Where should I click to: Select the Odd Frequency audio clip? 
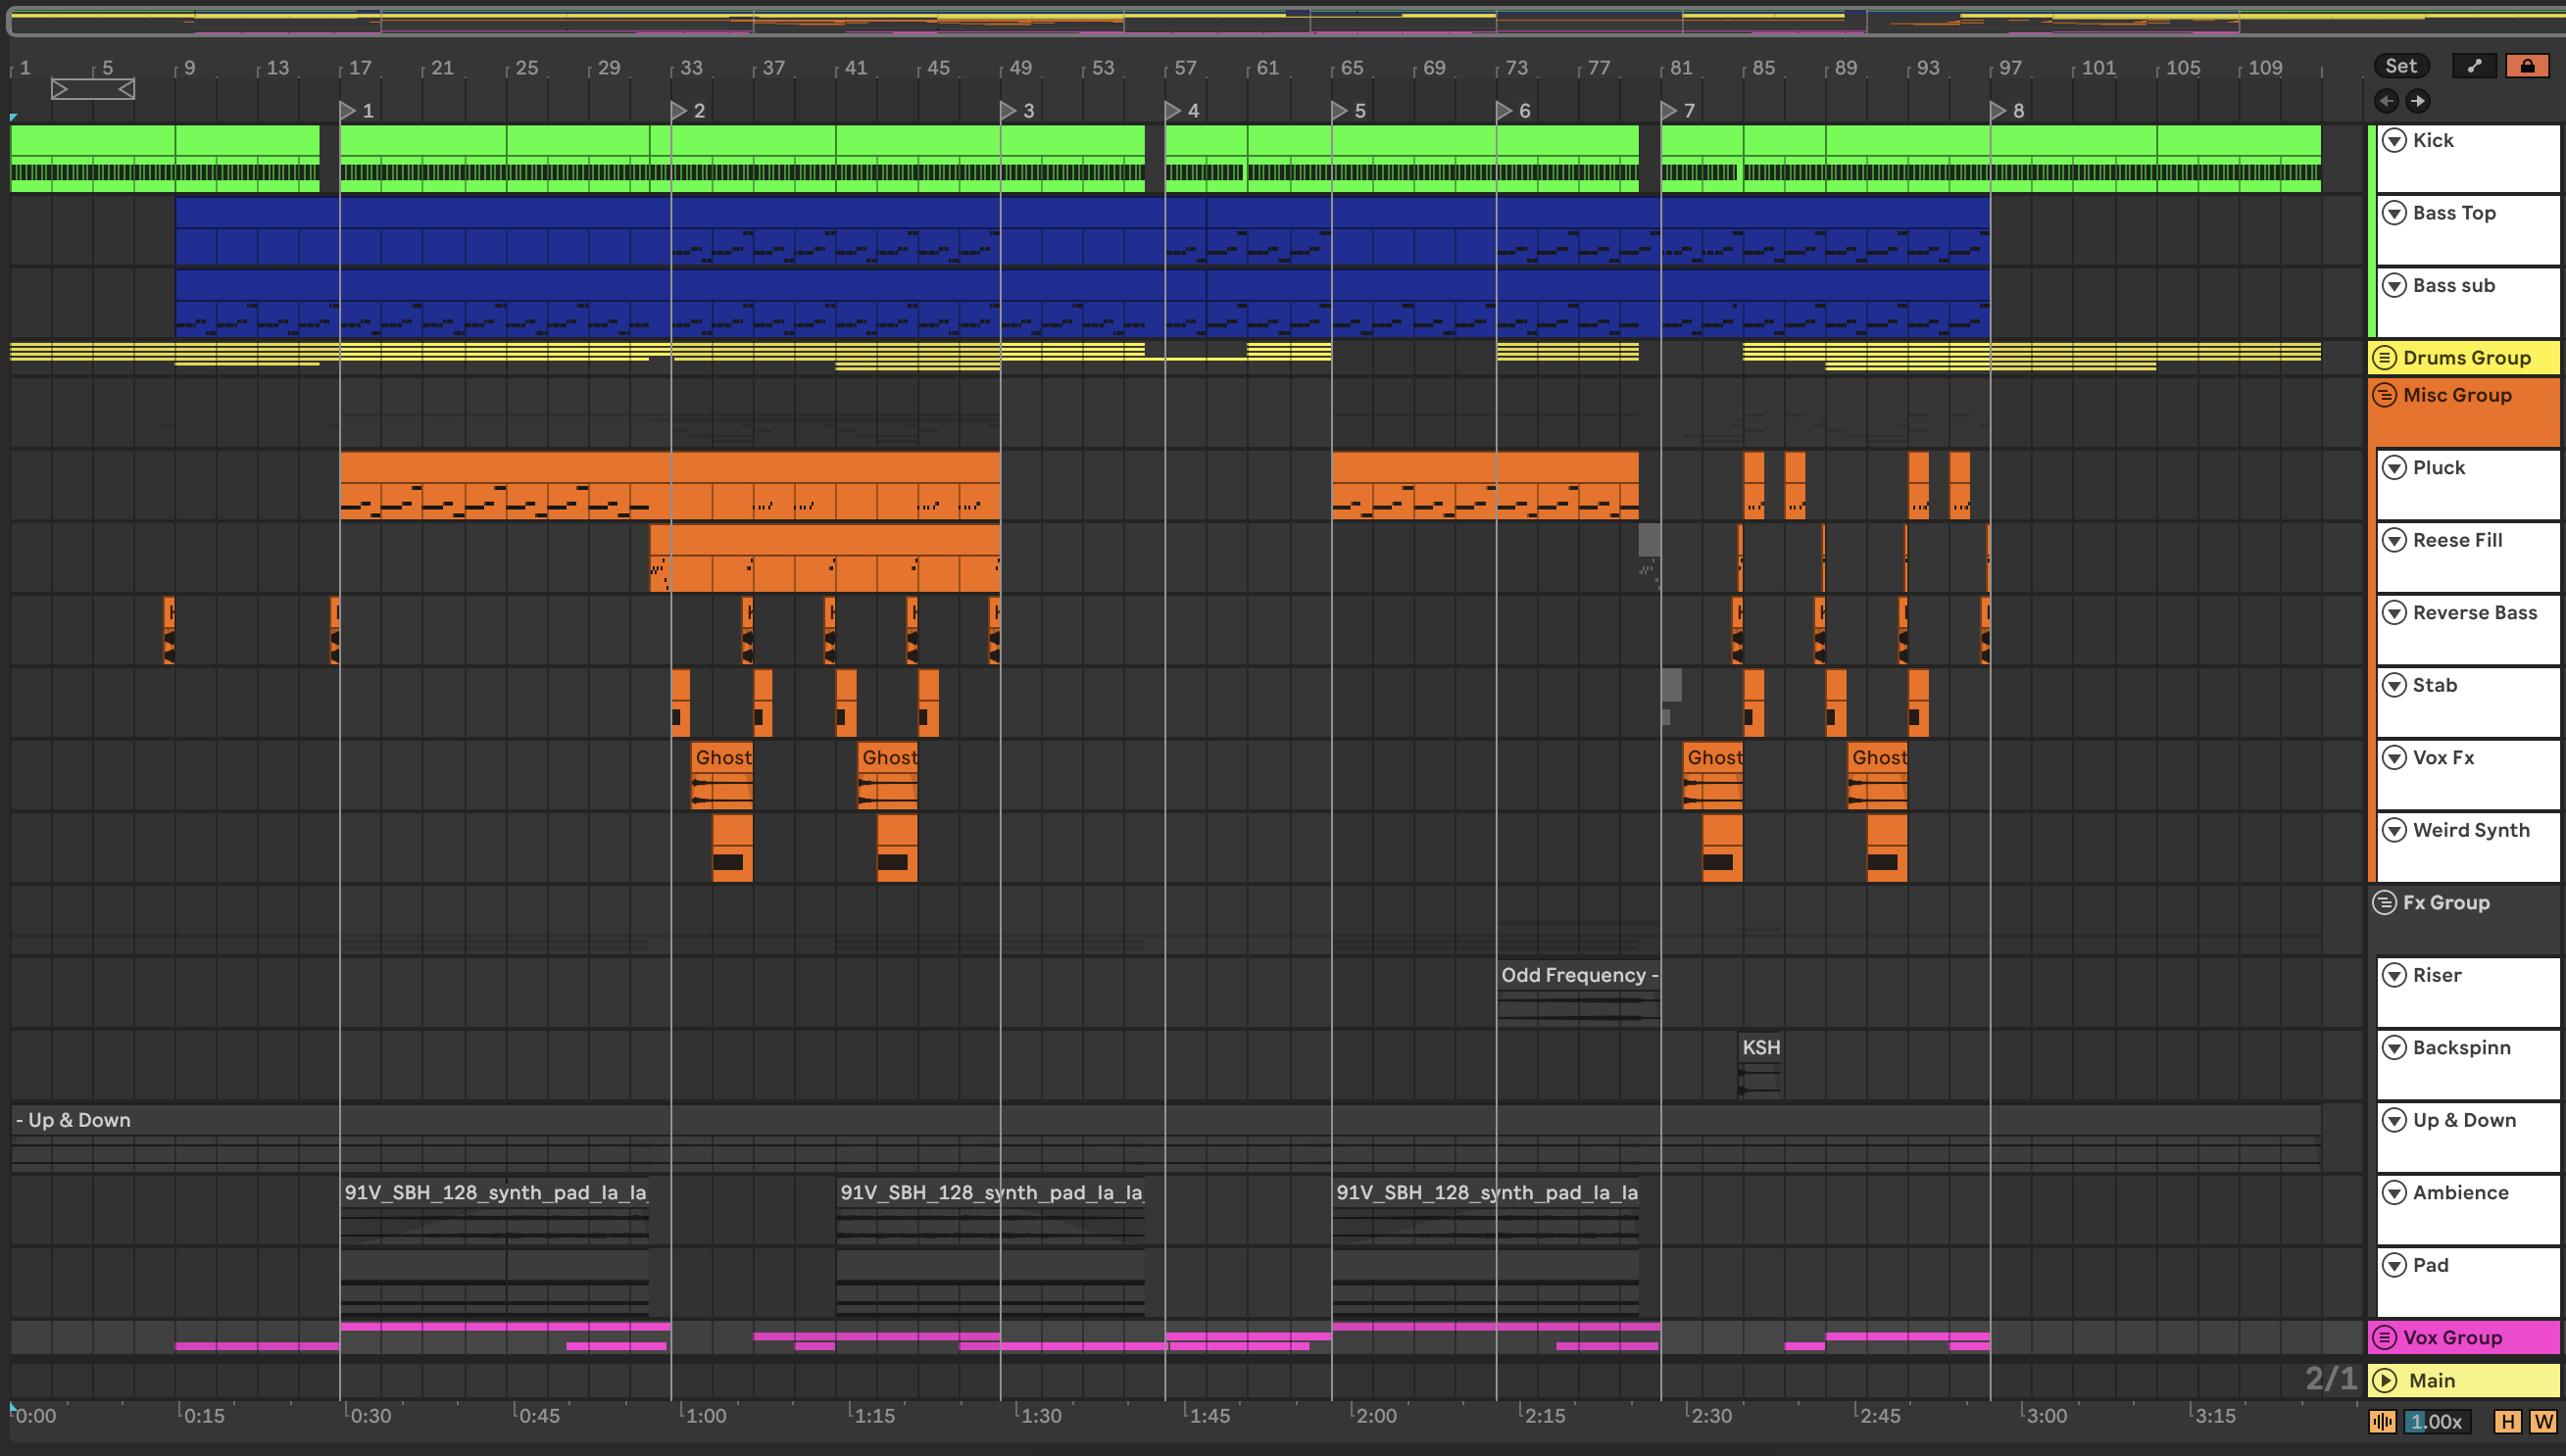(x=1577, y=975)
